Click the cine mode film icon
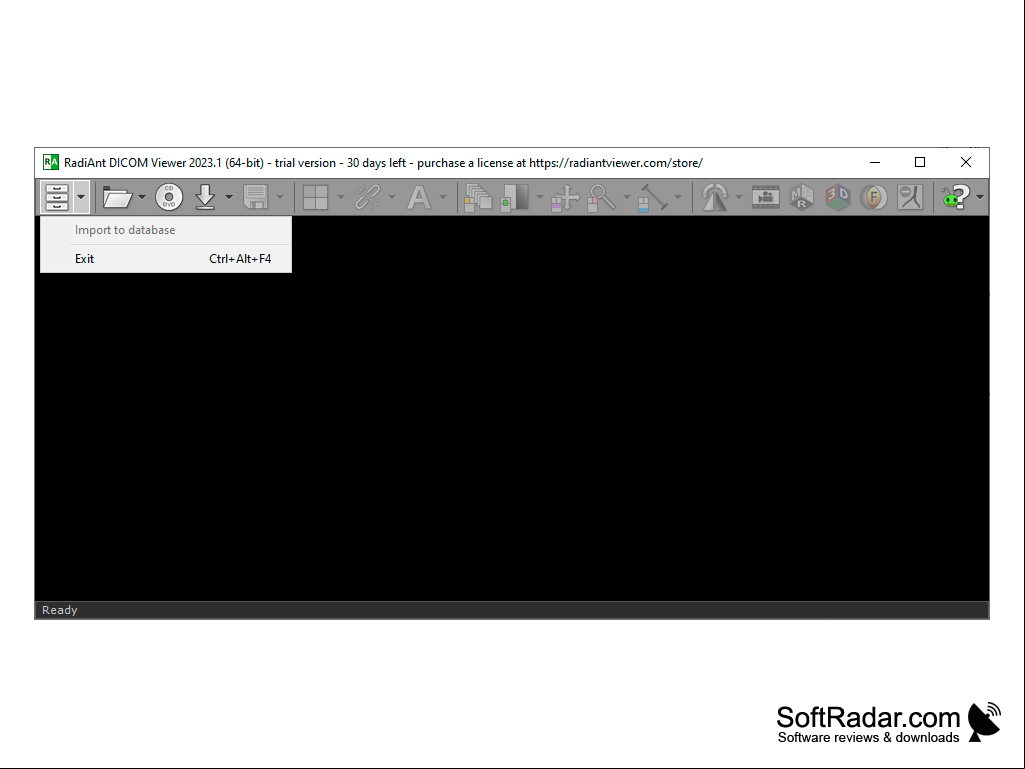The image size is (1025, 769). coord(765,197)
